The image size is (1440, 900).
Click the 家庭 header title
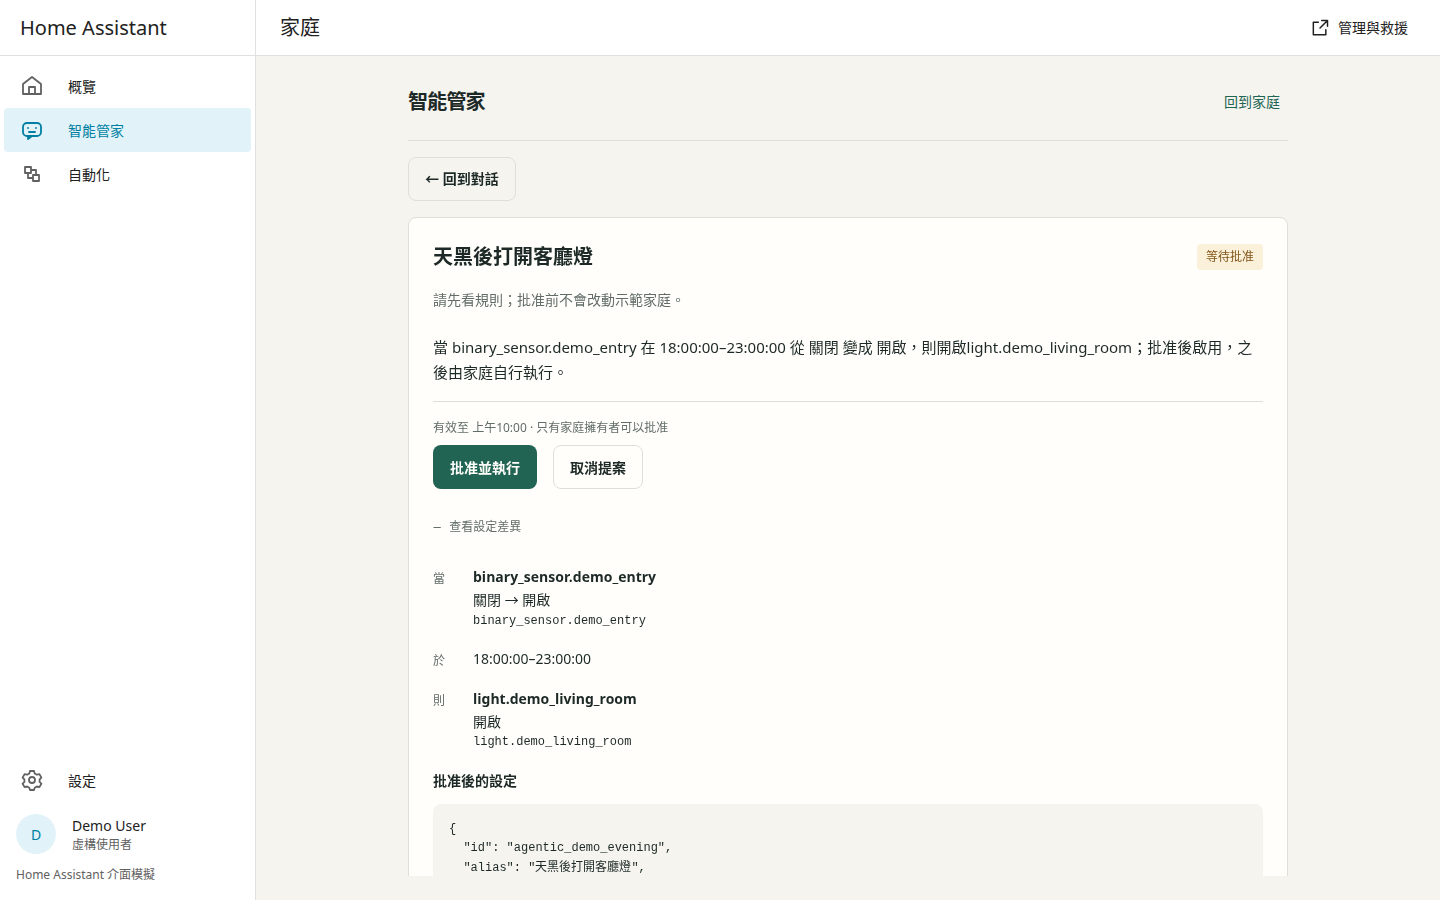coord(300,28)
